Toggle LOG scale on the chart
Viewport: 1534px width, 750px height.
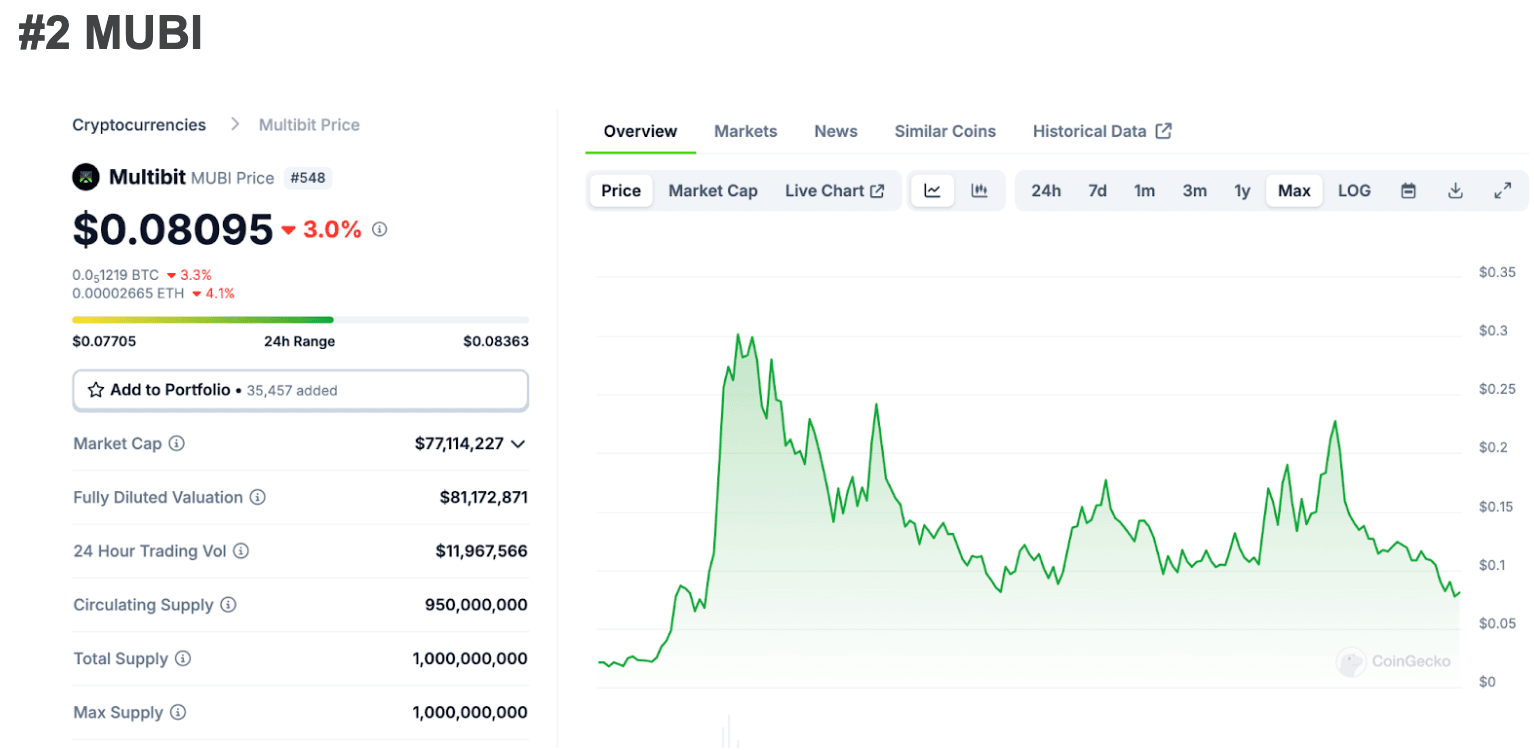point(1354,191)
